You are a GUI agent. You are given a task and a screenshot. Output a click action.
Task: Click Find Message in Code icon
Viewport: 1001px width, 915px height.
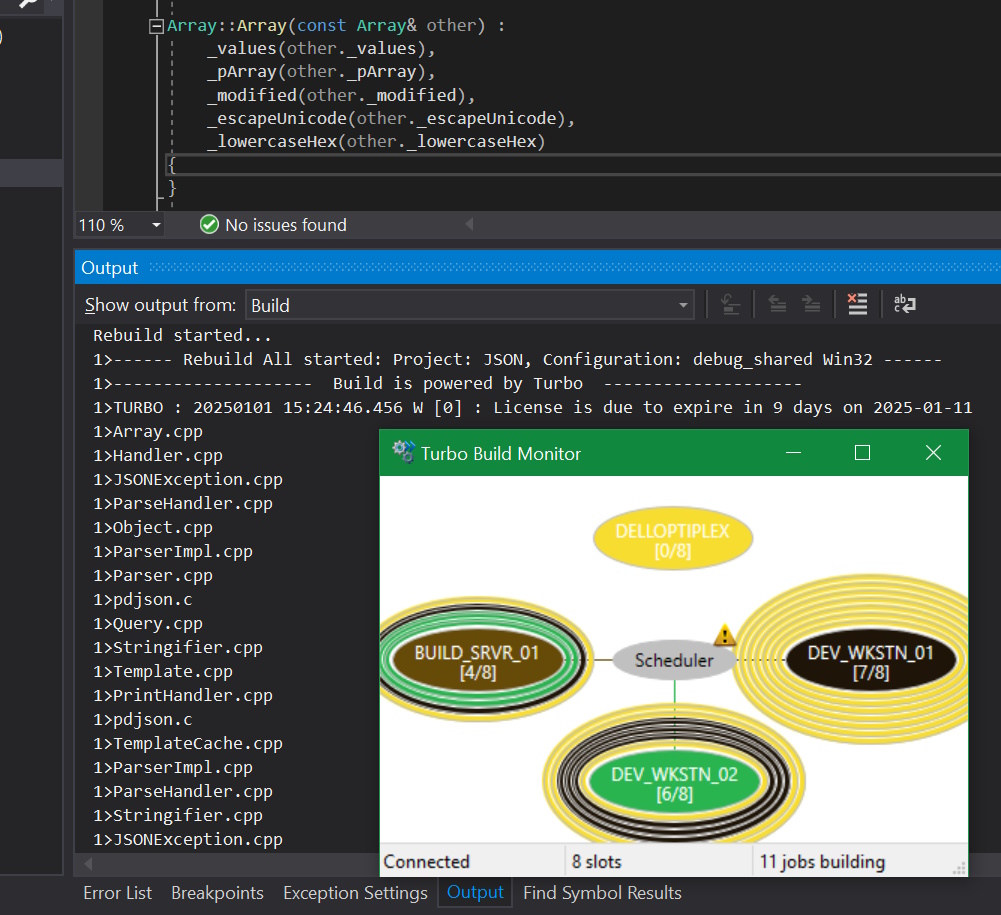tap(730, 305)
